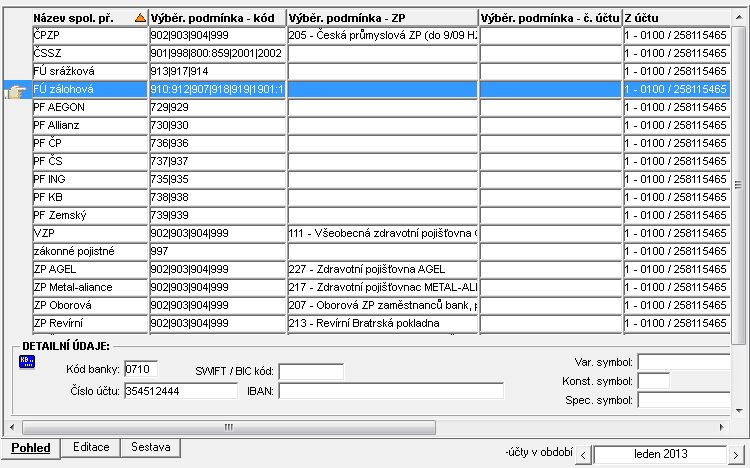Click Výběr. podmínka - č. účtu header
This screenshot has width=750, height=468.
click(x=551, y=18)
